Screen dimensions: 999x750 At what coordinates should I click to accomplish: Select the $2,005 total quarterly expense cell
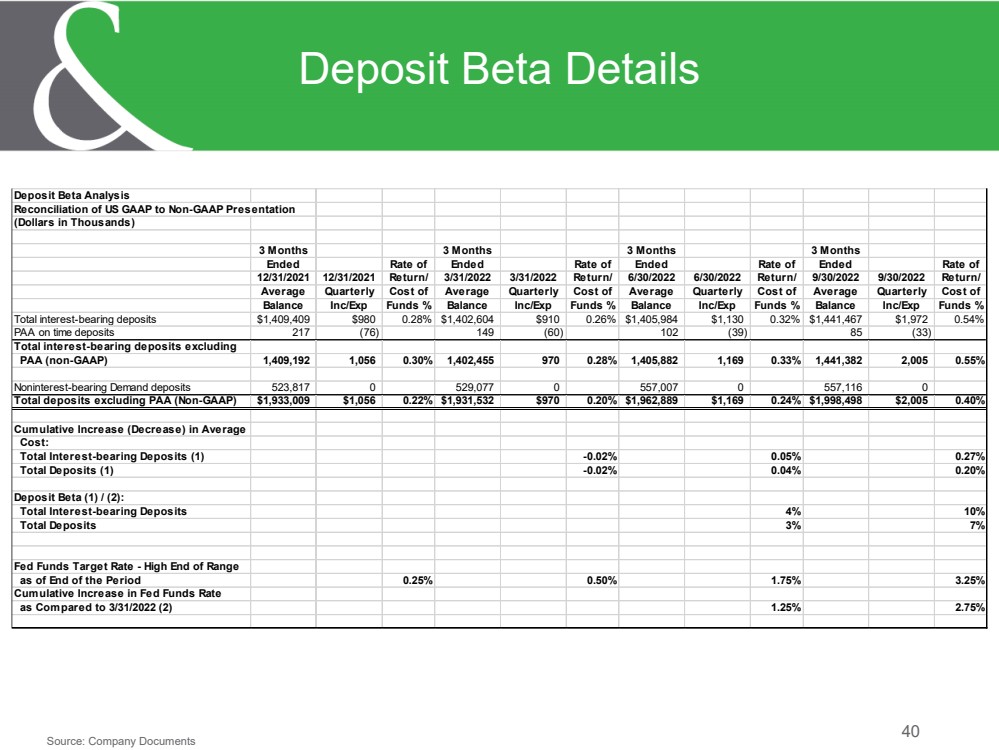[x=911, y=401]
